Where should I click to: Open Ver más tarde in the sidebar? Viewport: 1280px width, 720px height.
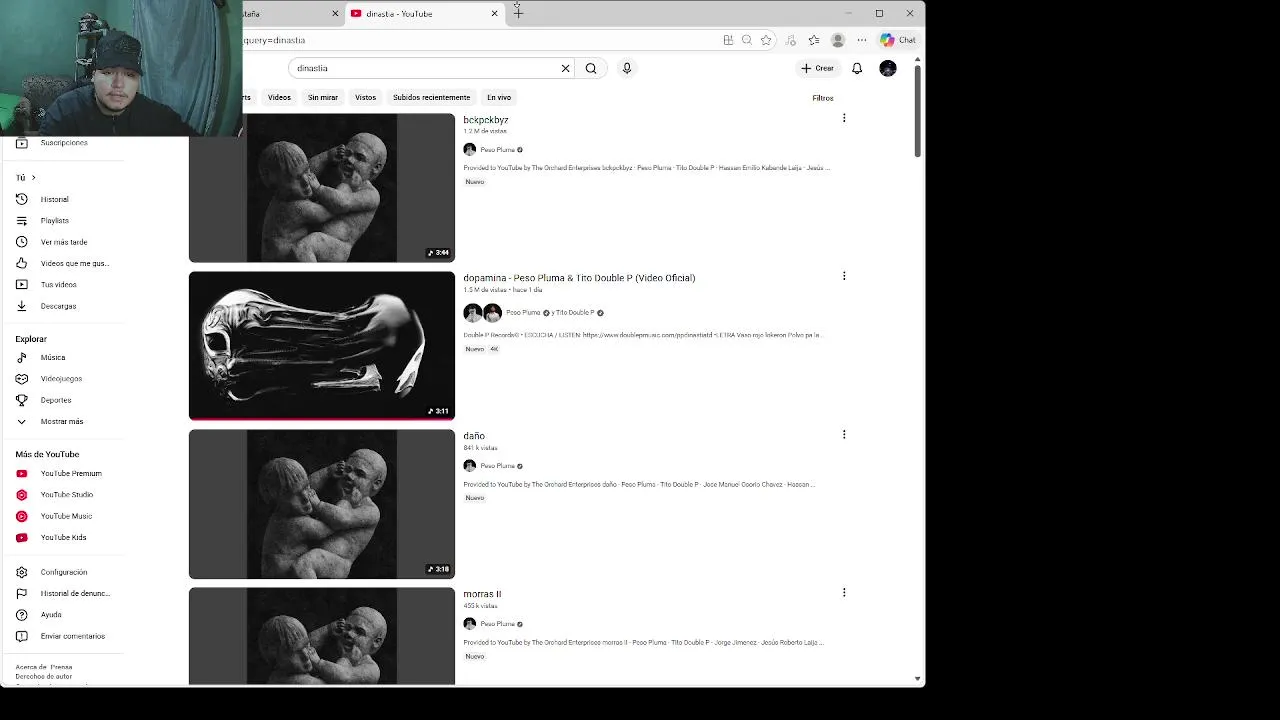point(62,242)
